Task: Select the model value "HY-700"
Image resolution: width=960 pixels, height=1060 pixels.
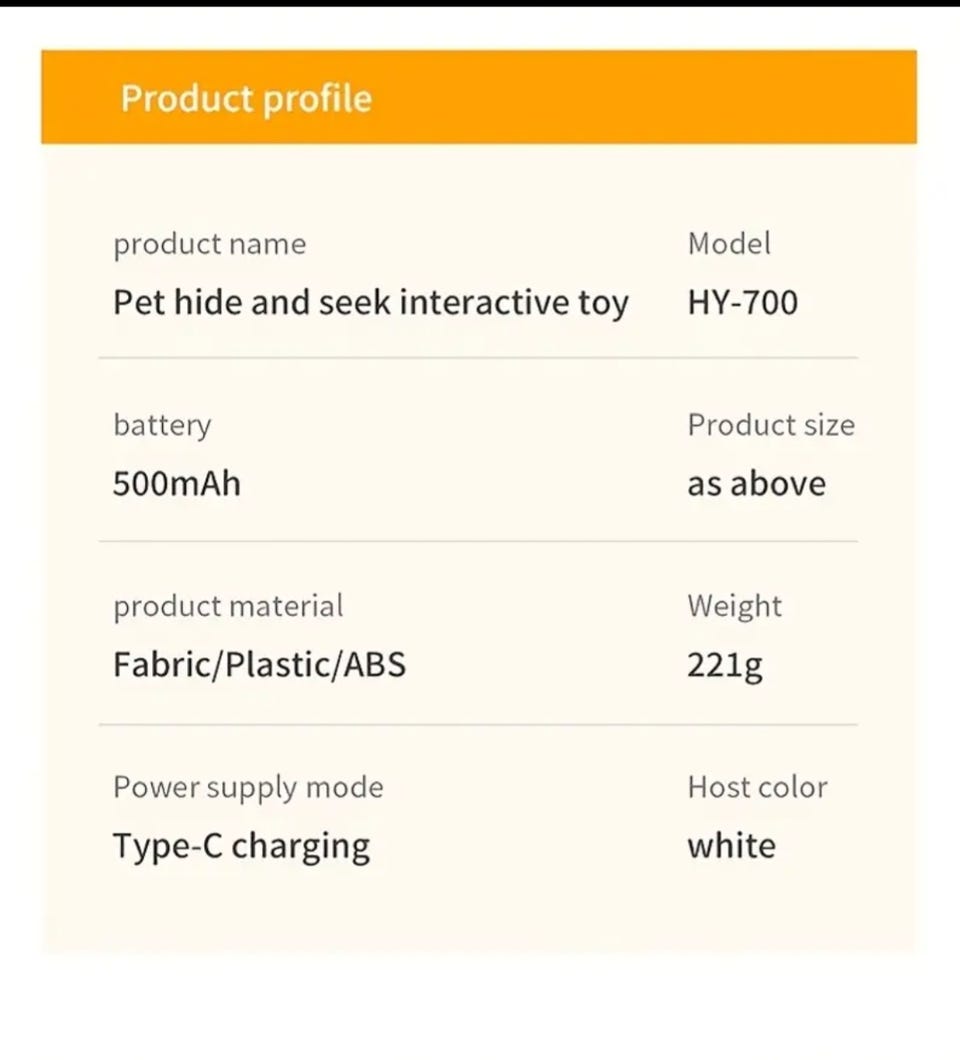Action: click(x=742, y=302)
